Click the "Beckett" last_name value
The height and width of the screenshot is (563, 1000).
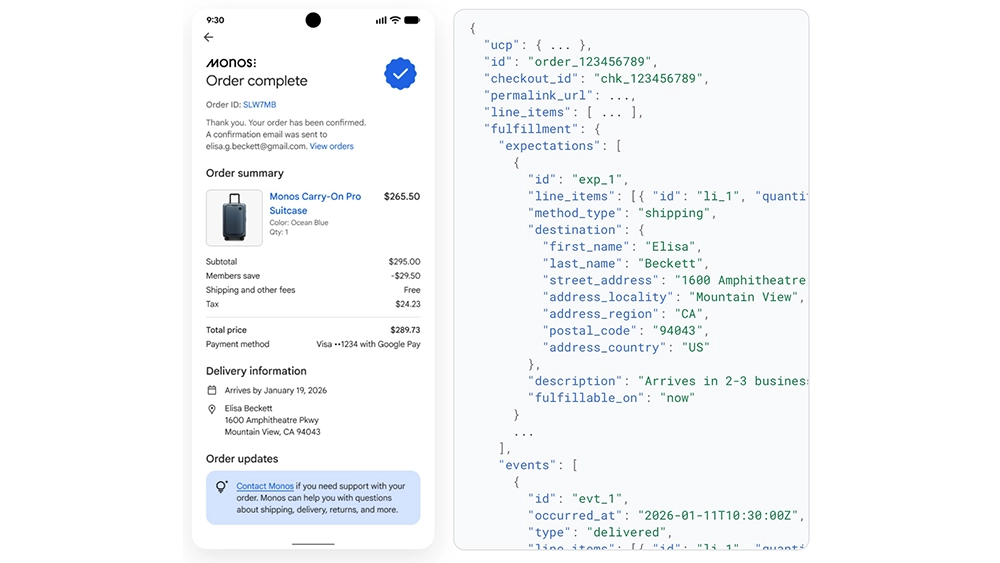pos(670,263)
